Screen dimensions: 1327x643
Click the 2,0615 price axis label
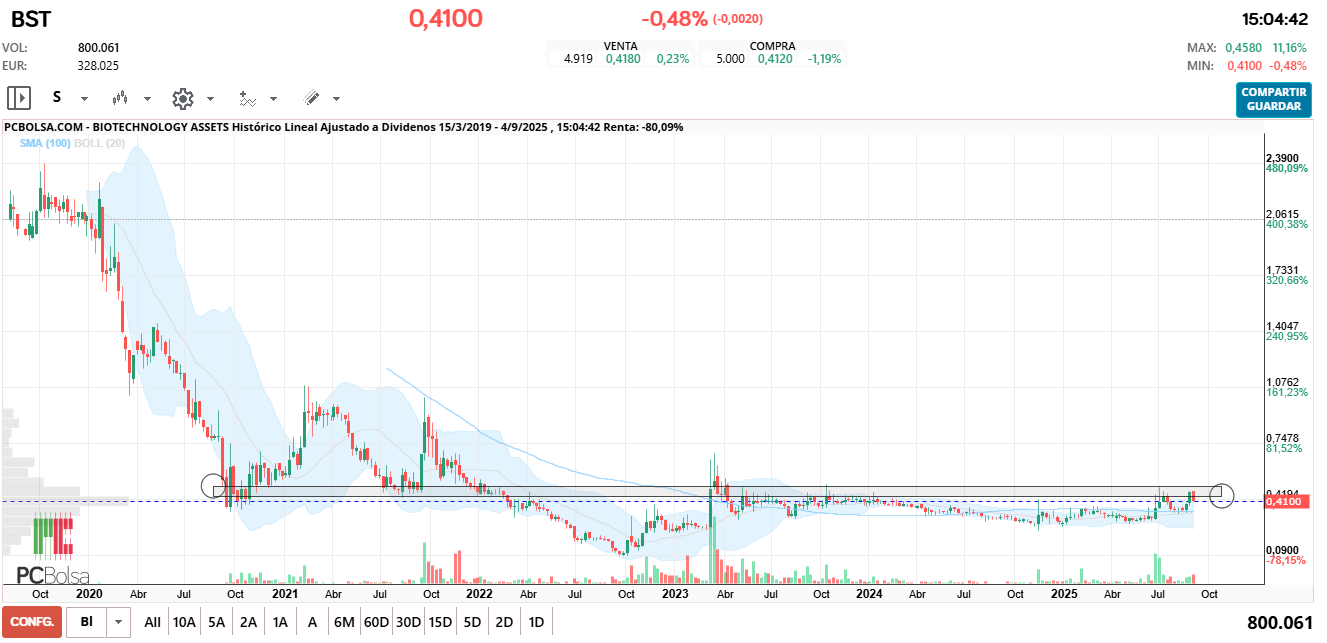pyautogui.click(x=1282, y=214)
